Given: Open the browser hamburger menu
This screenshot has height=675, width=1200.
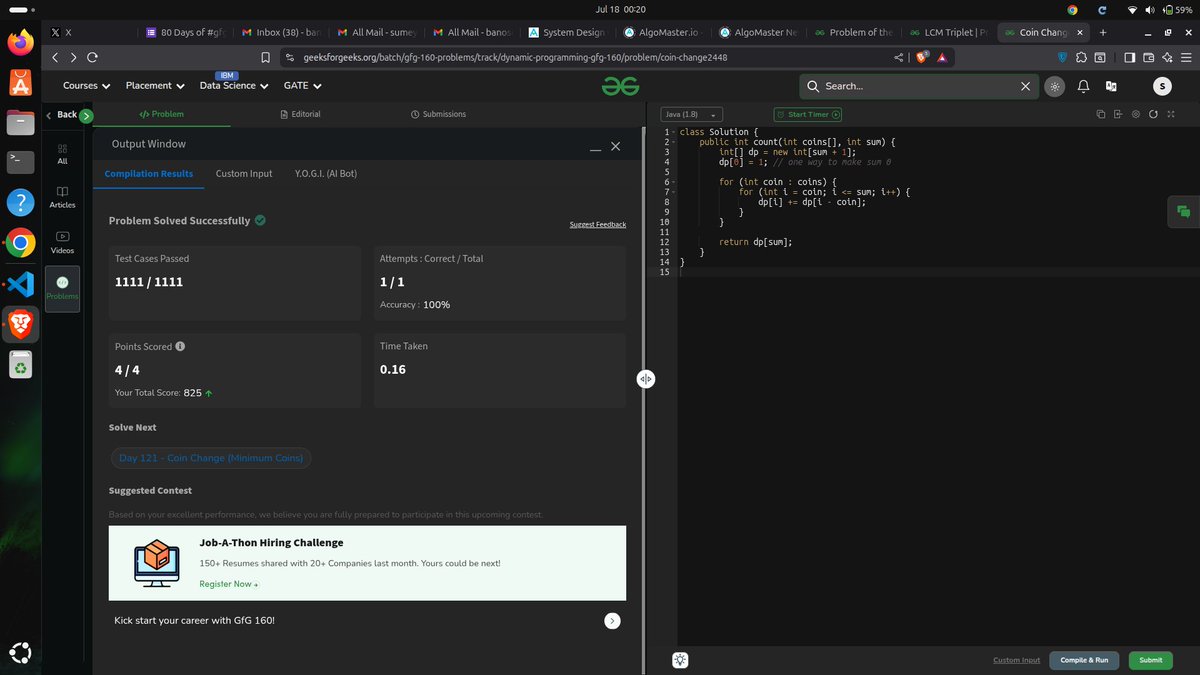Looking at the screenshot, I should pyautogui.click(x=1186, y=58).
